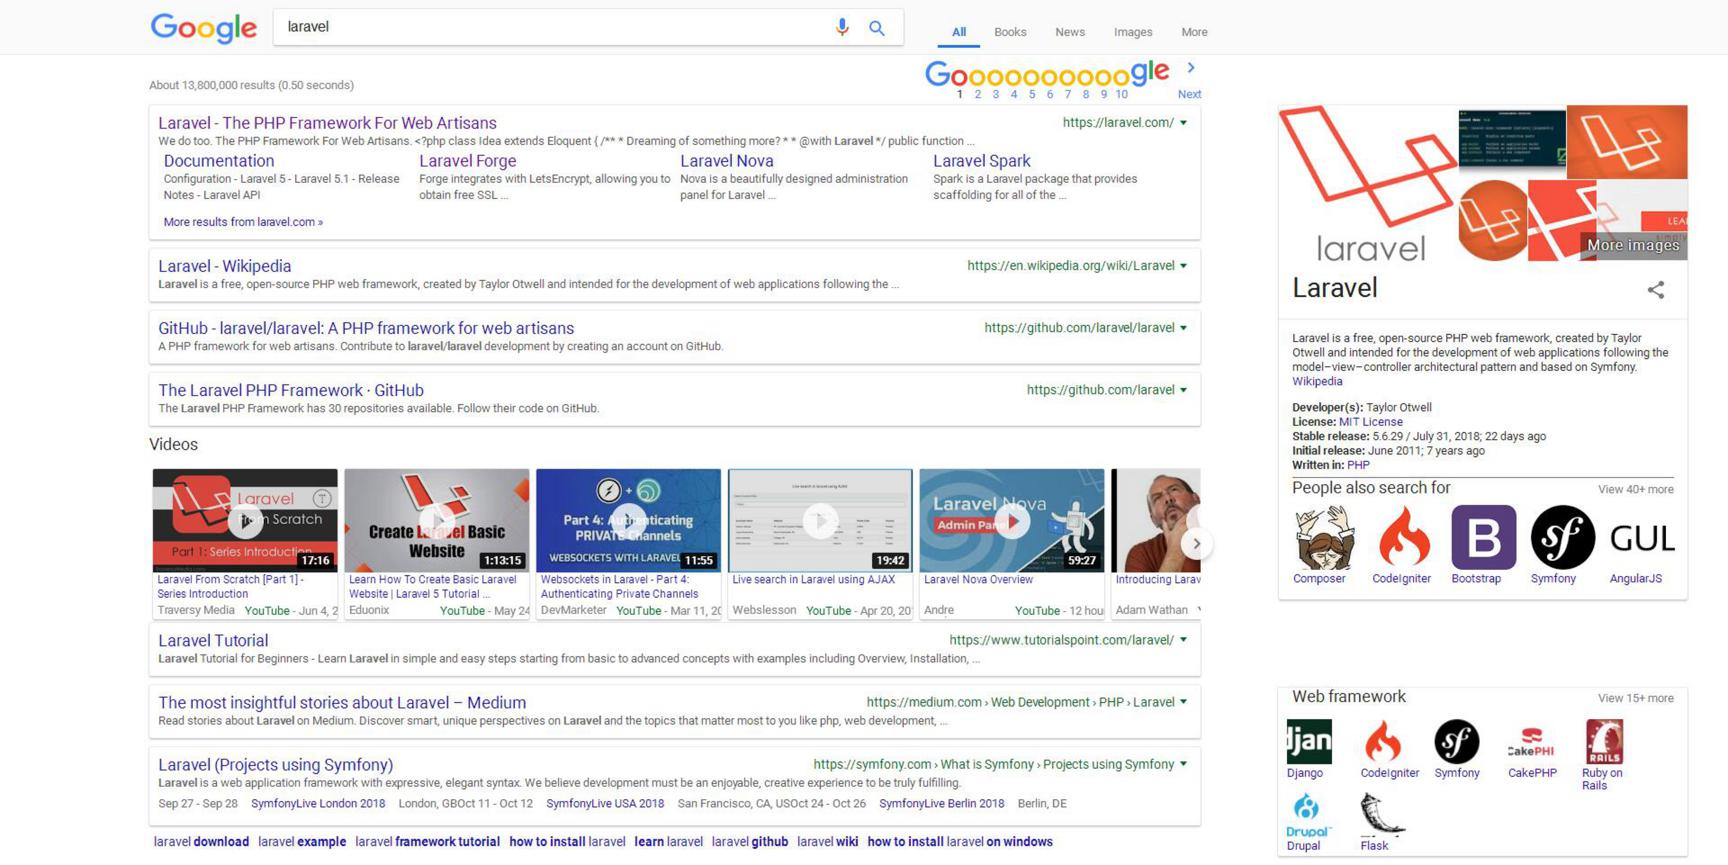Play Live search in Laravel using AJAX video

coord(820,520)
